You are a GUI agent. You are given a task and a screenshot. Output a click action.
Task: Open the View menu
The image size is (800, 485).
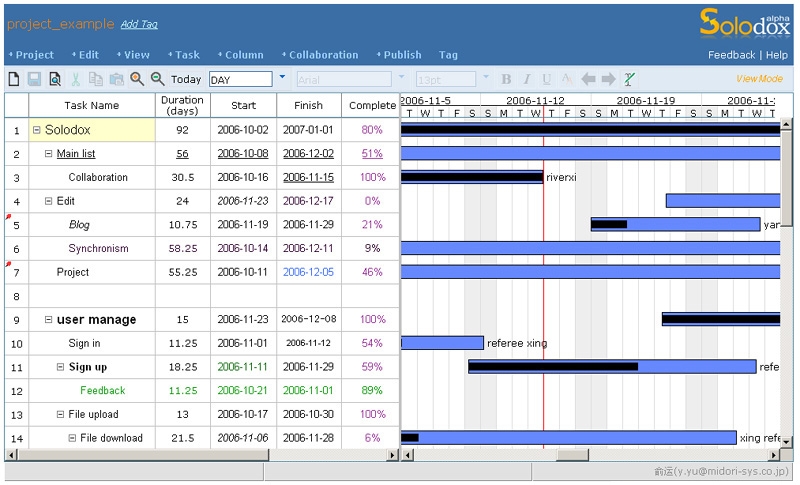[133, 55]
